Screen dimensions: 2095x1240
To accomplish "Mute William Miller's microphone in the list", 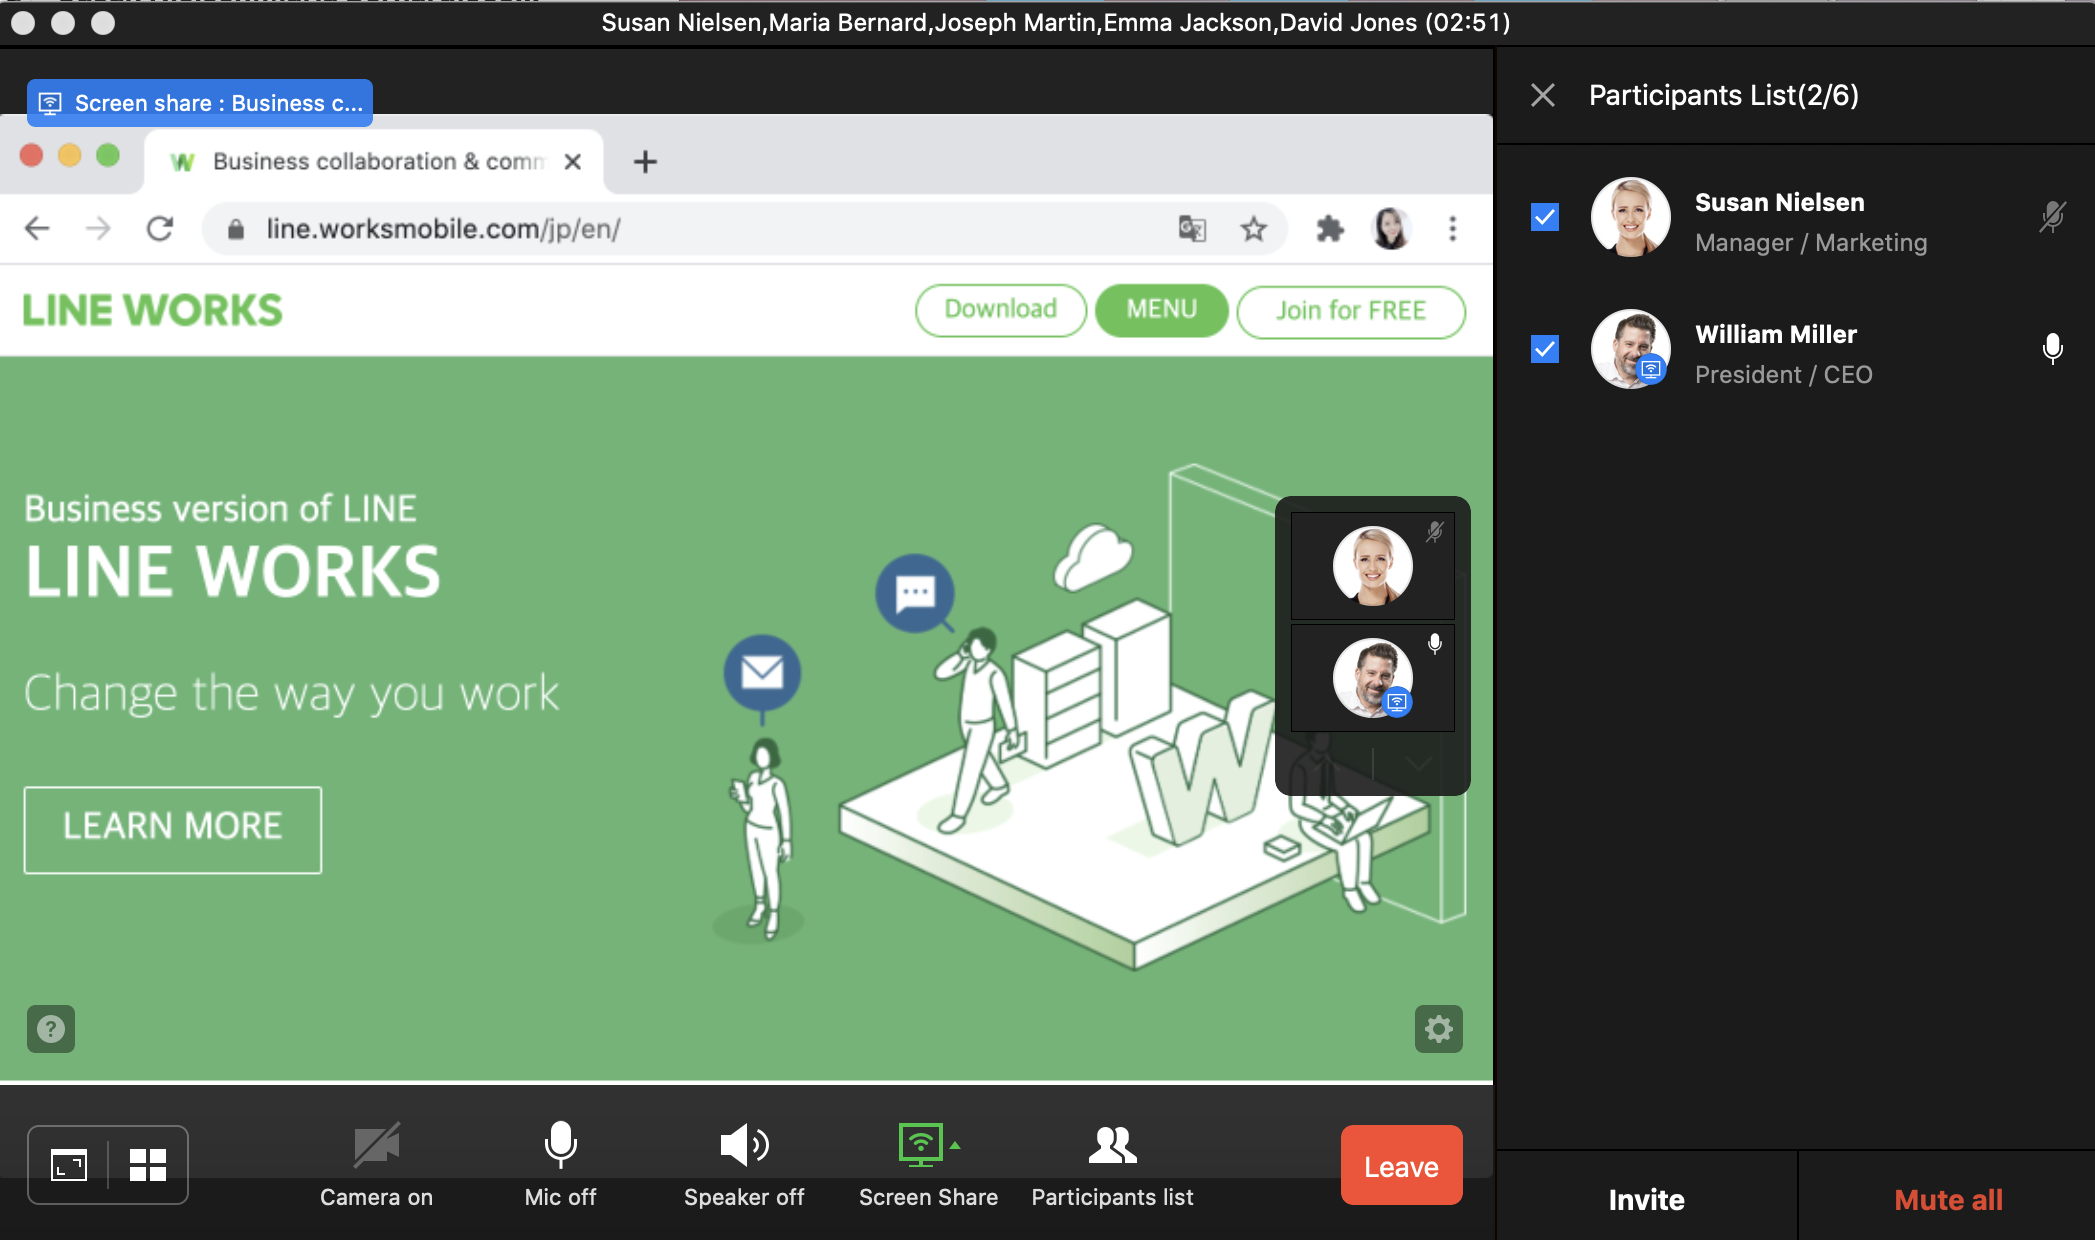I will (2052, 349).
